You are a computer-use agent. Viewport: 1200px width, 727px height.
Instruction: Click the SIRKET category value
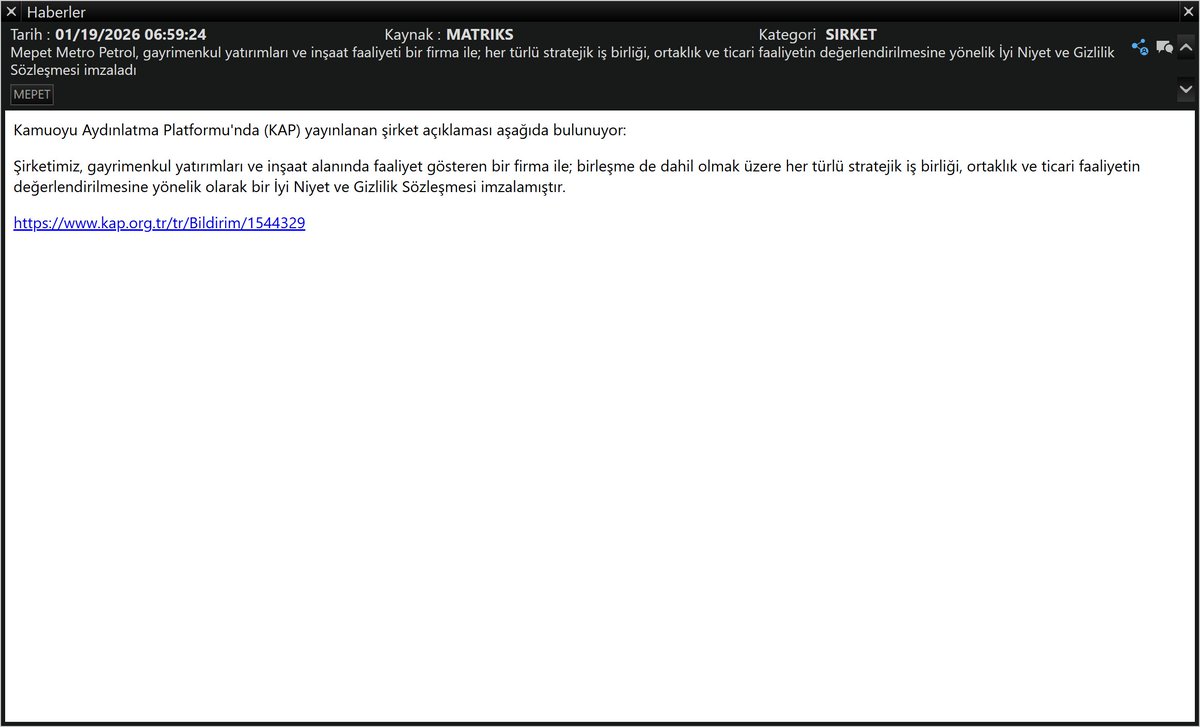(x=851, y=35)
